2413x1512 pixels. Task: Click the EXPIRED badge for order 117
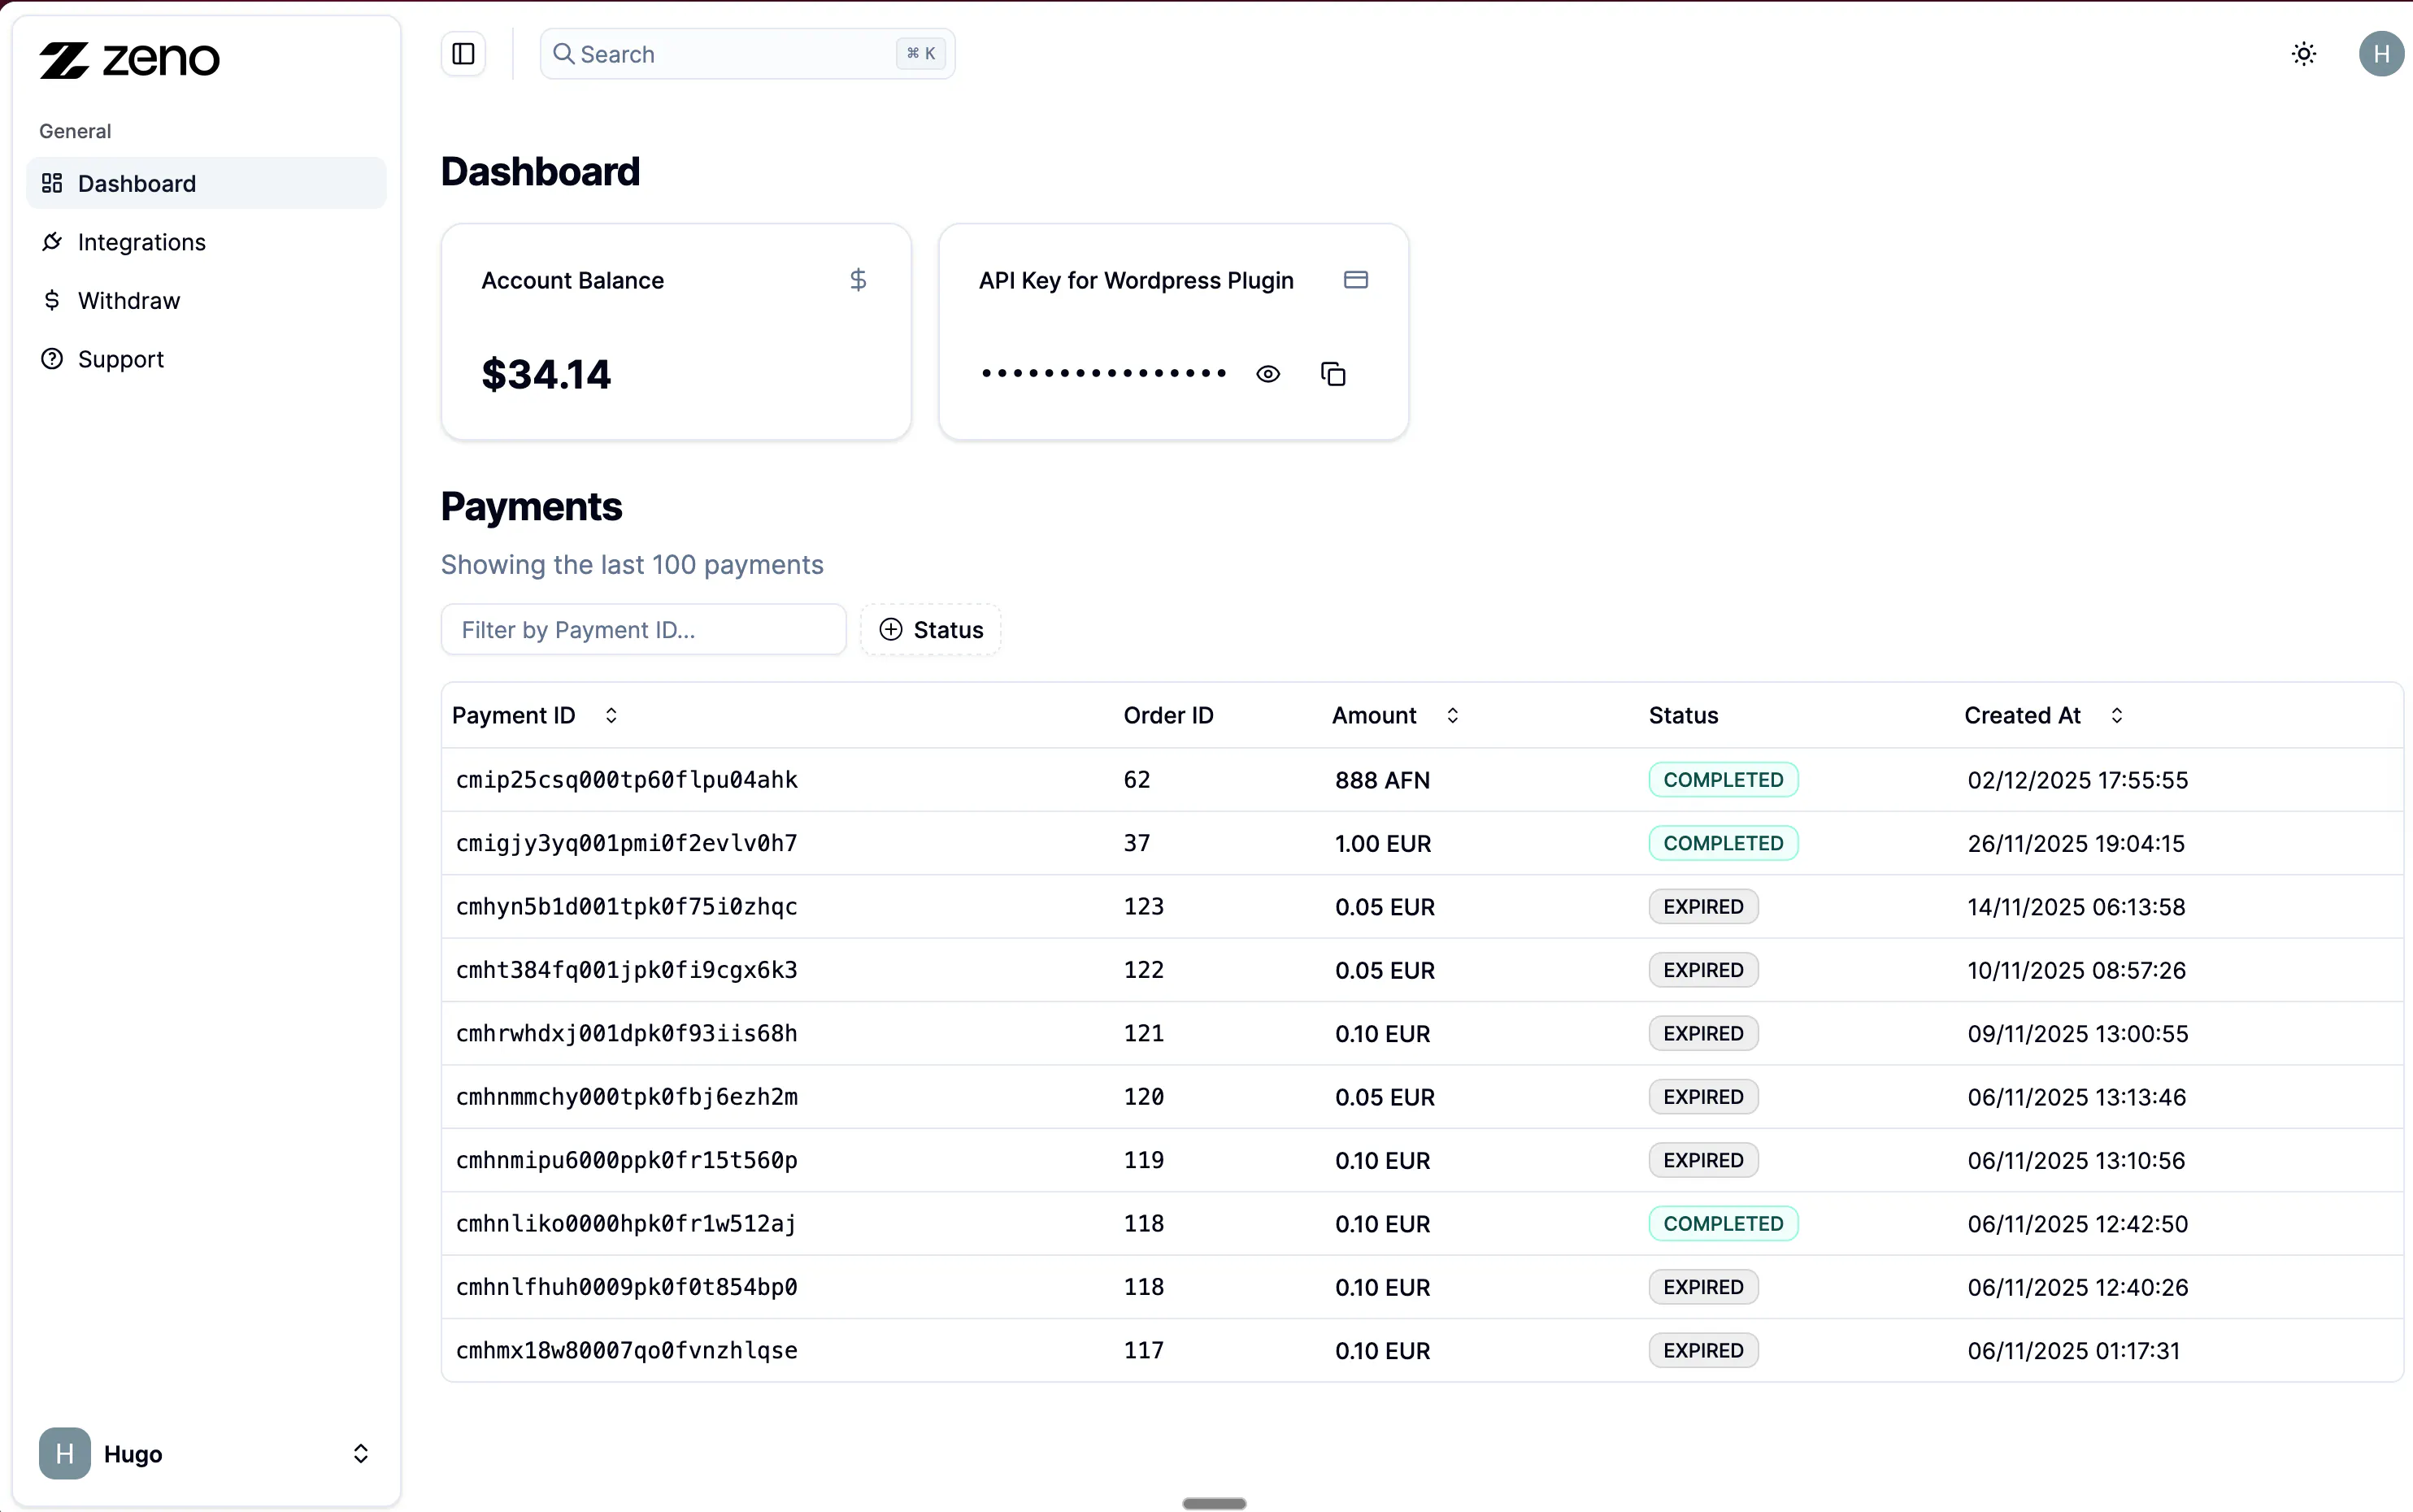1703,1351
